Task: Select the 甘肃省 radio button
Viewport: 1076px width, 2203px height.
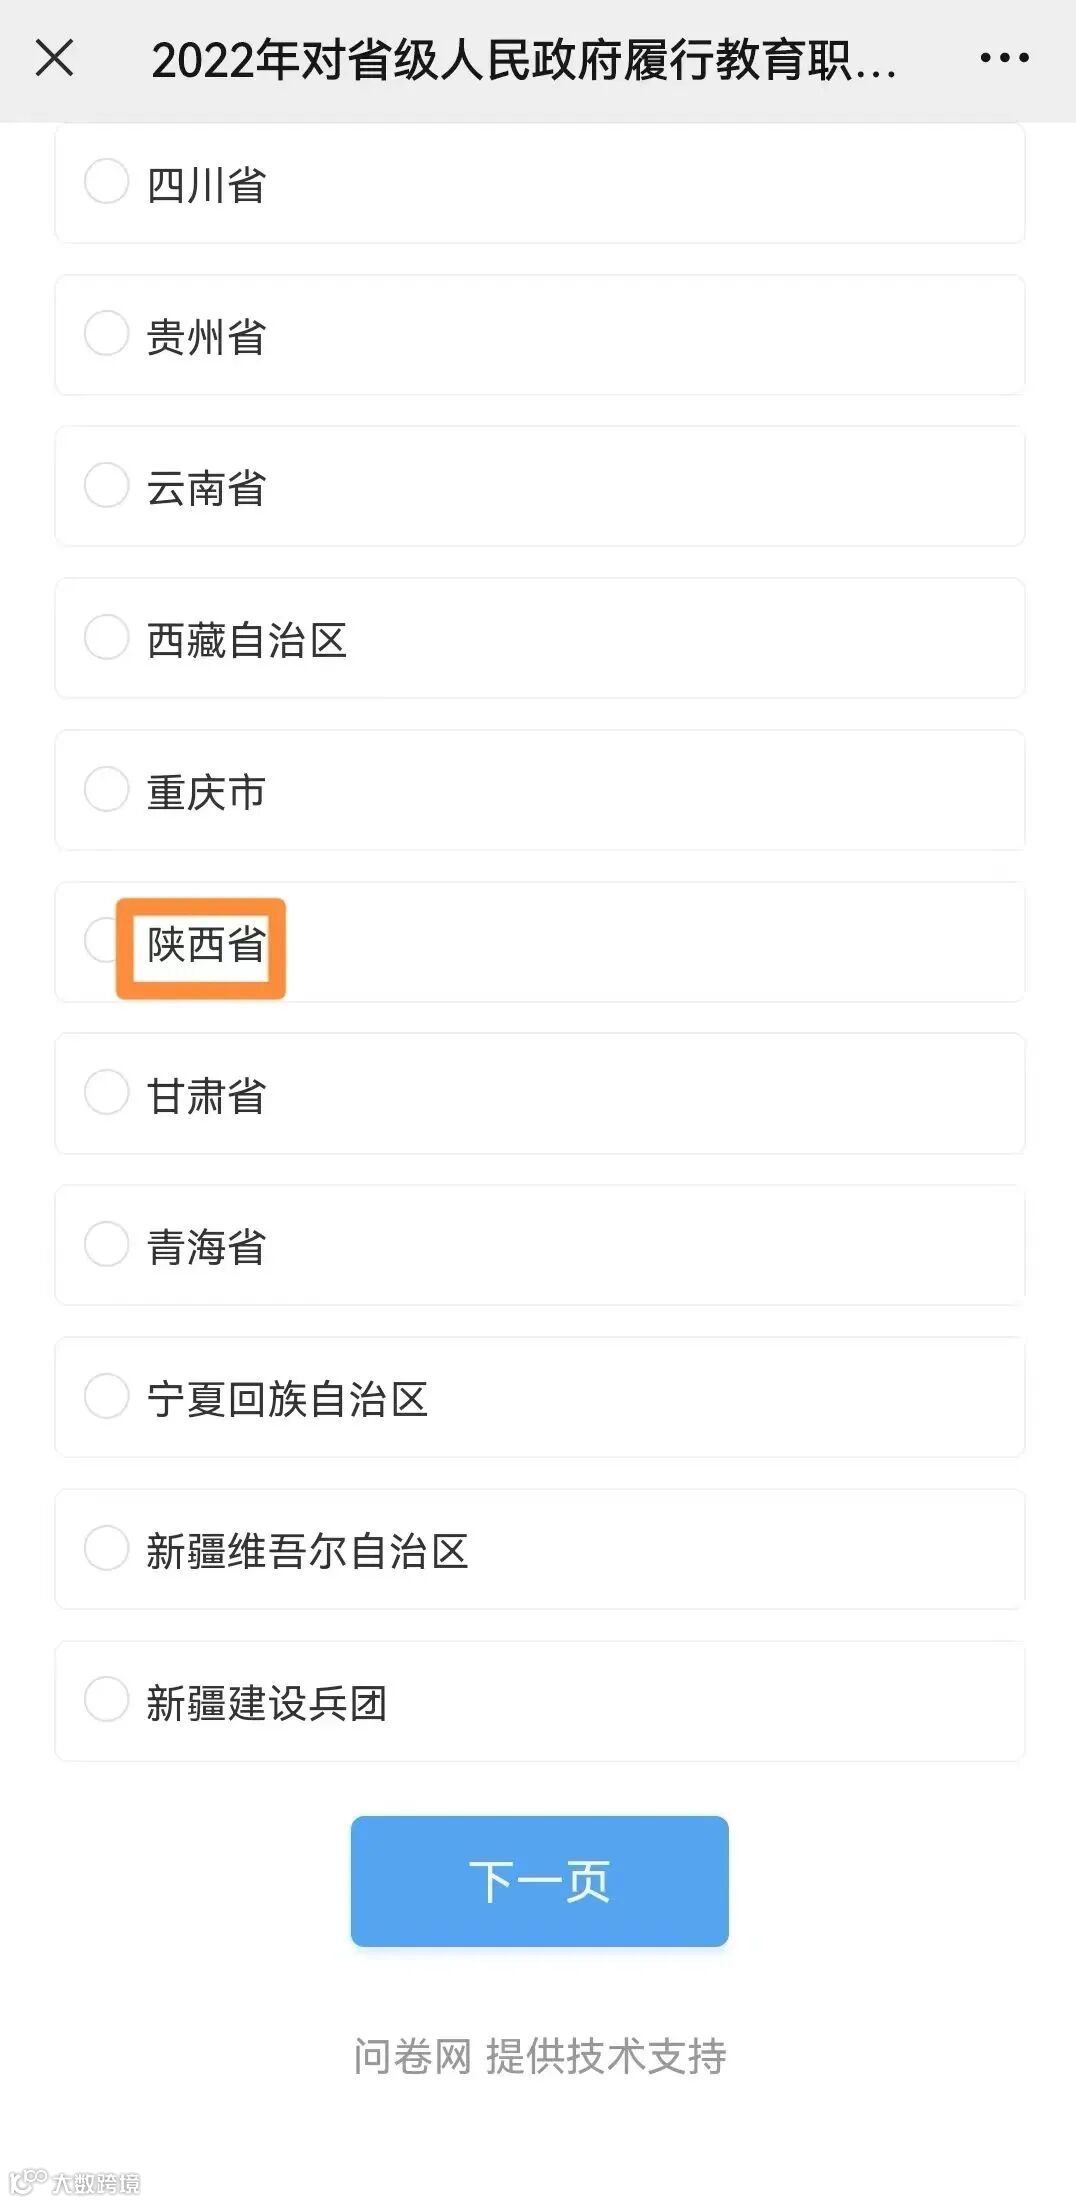Action: coord(106,1093)
